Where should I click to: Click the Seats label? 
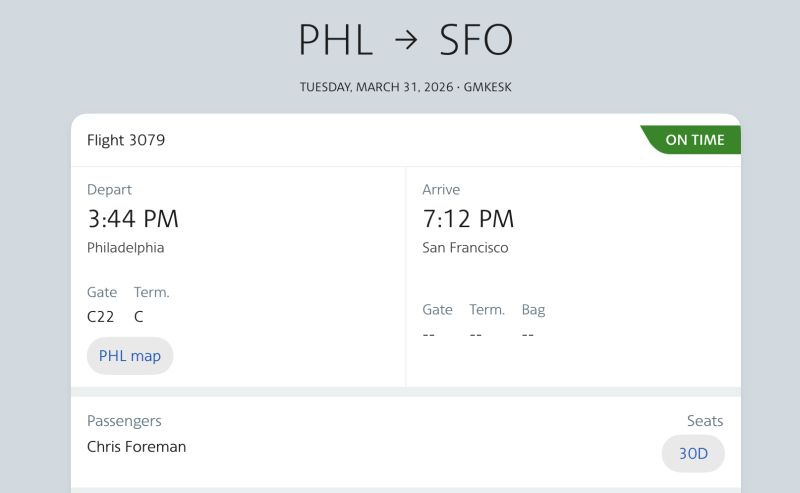pos(704,421)
